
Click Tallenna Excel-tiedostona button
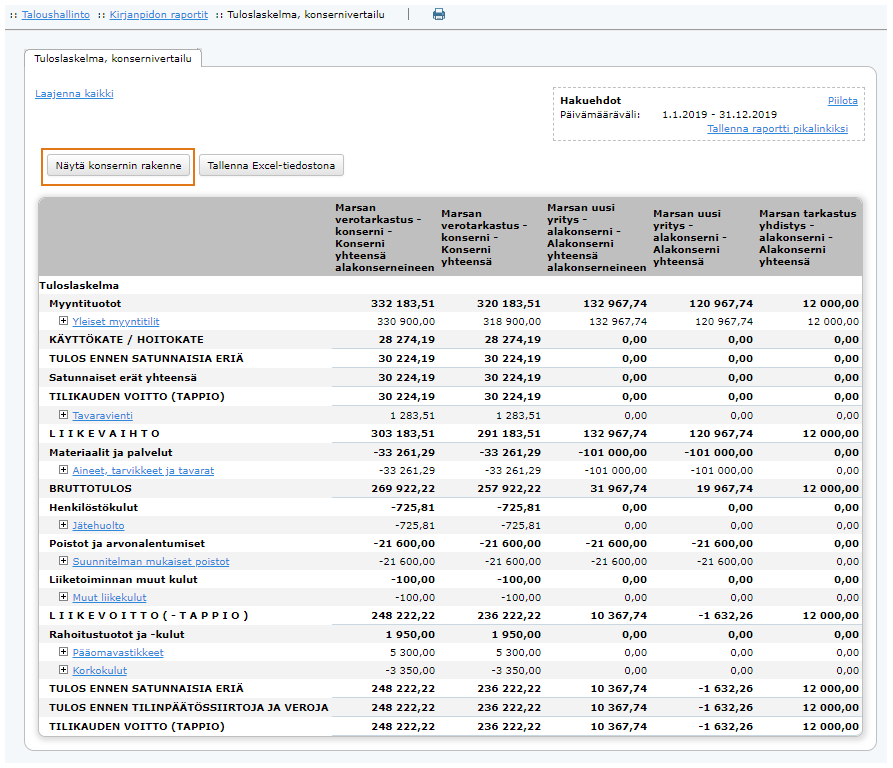pyautogui.click(x=271, y=166)
